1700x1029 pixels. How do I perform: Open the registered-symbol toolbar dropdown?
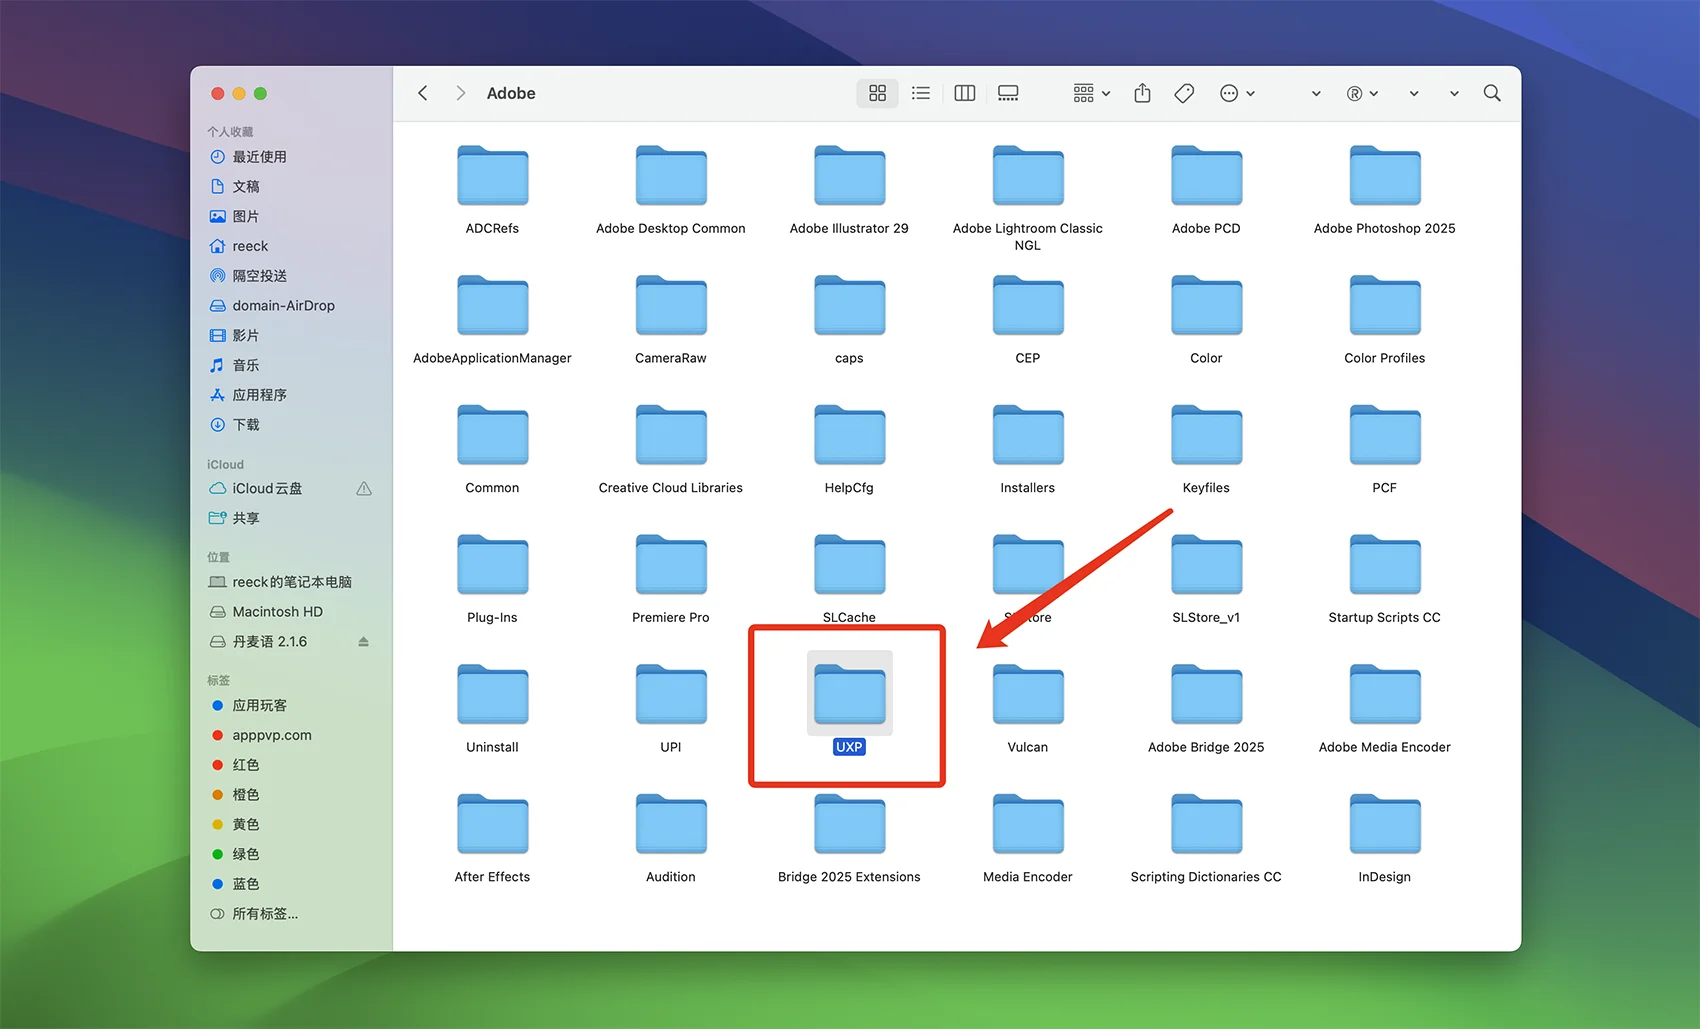[x=1362, y=93]
